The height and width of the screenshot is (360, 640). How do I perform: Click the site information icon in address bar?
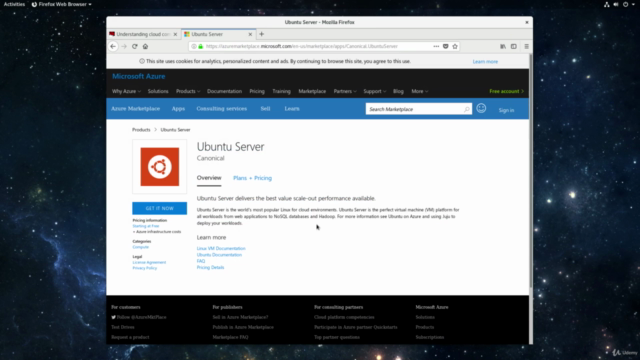[194, 47]
